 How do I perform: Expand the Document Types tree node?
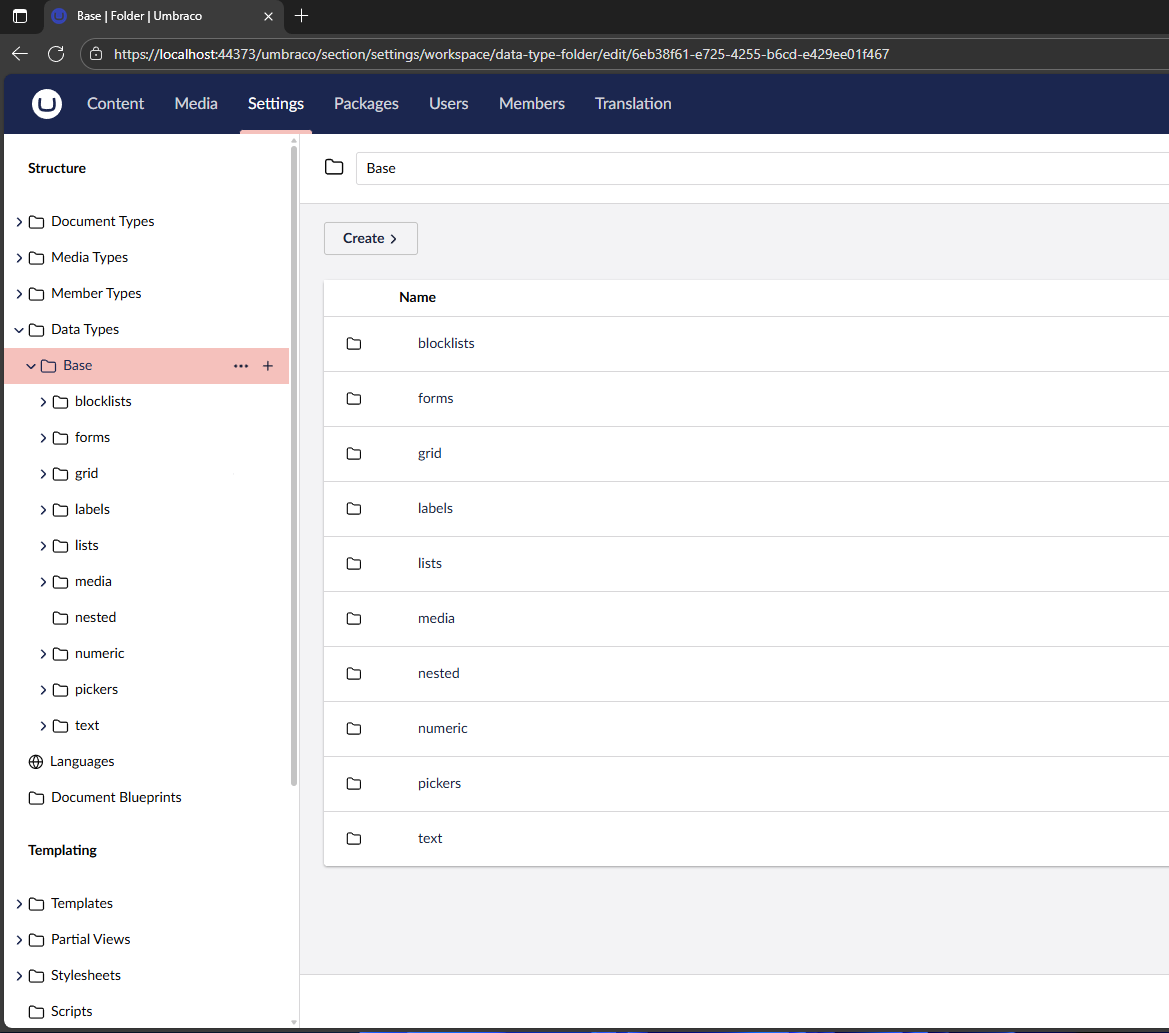tap(19, 222)
